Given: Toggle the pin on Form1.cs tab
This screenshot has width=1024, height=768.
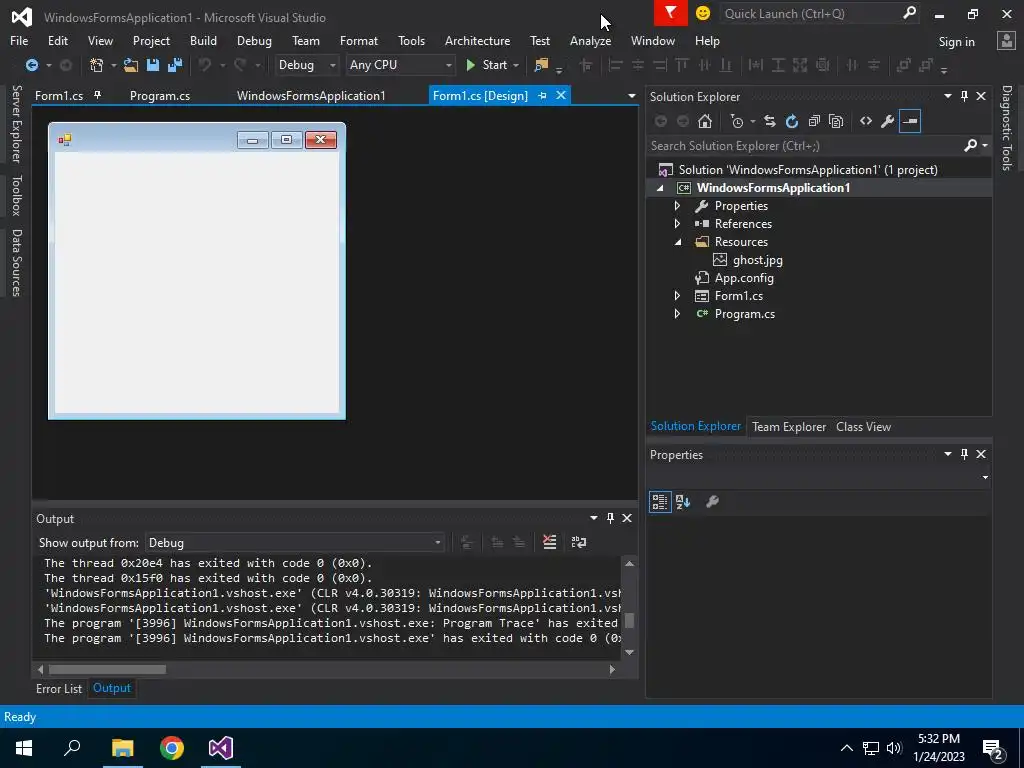Looking at the screenshot, I should click(97, 95).
